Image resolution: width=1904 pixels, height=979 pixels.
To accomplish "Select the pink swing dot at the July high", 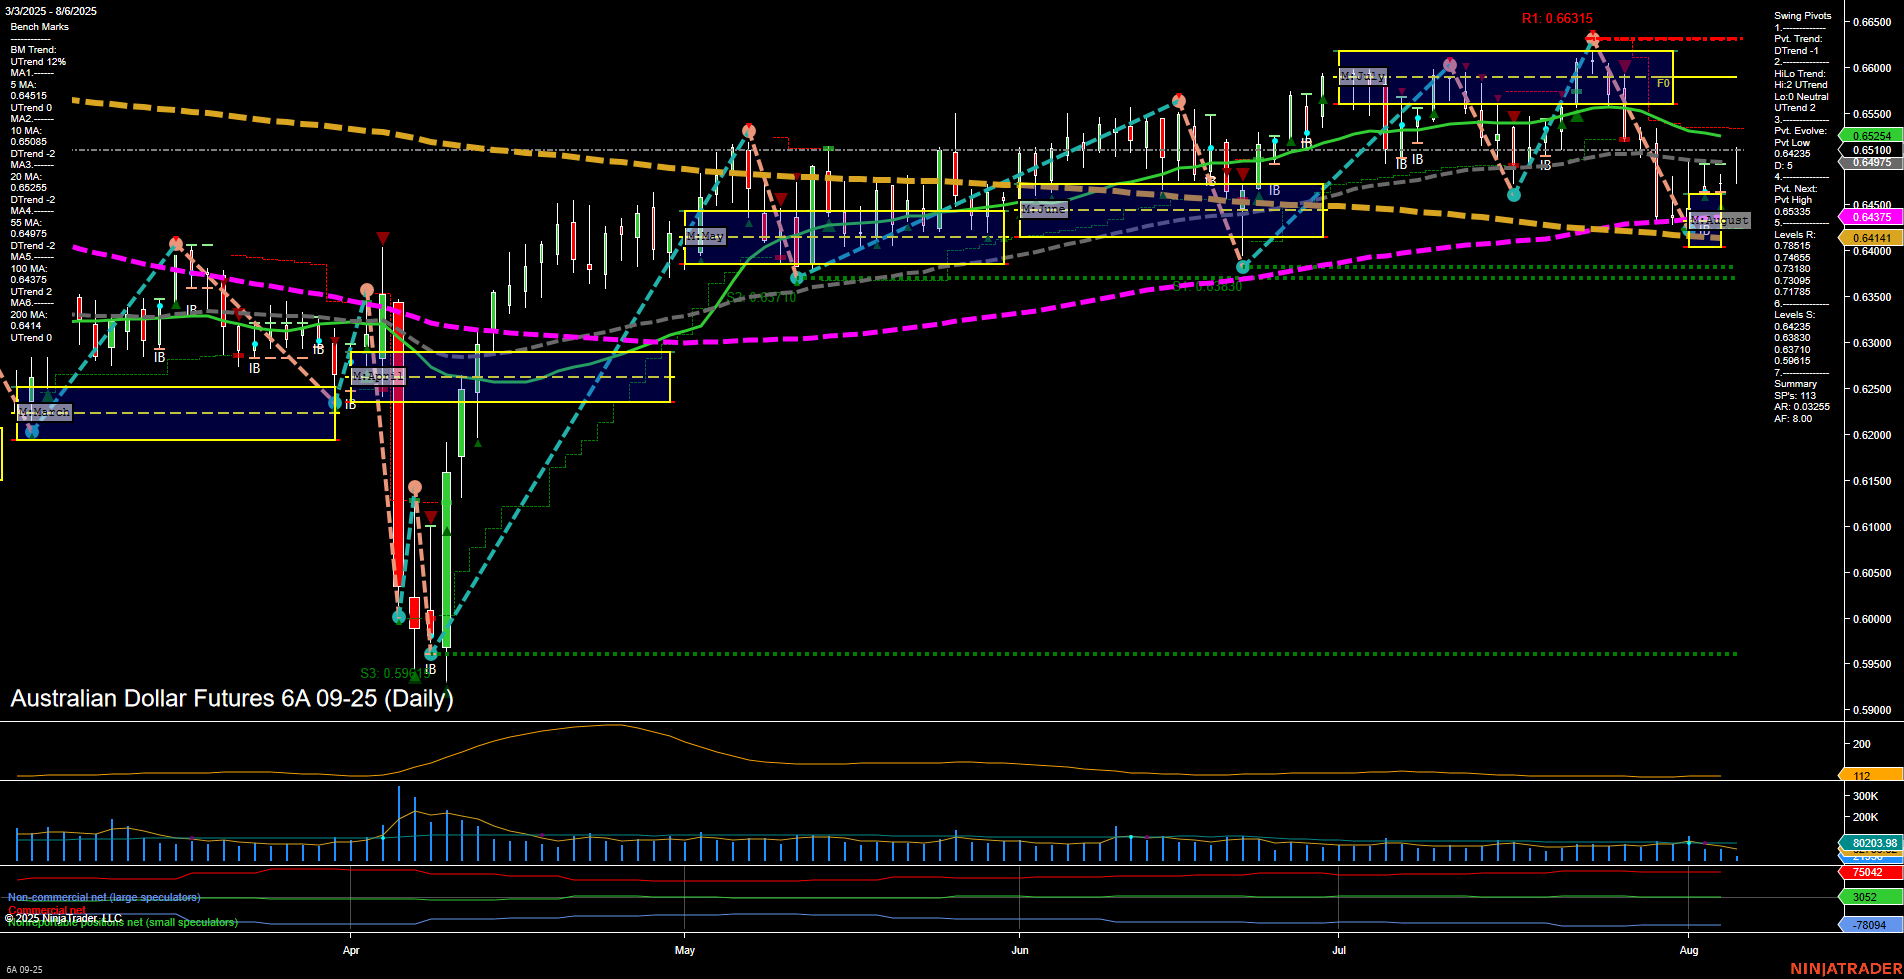I will coord(1449,64).
